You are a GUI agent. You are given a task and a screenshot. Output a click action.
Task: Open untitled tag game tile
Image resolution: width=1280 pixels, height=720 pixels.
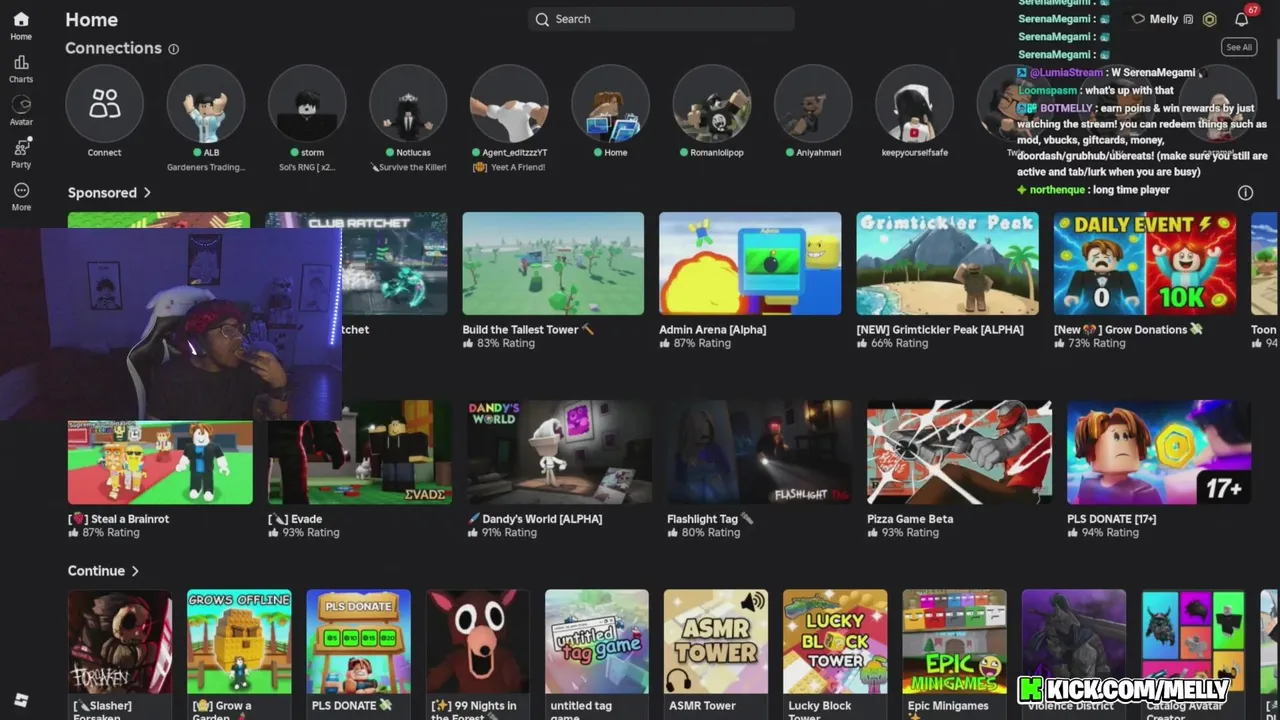(597, 641)
